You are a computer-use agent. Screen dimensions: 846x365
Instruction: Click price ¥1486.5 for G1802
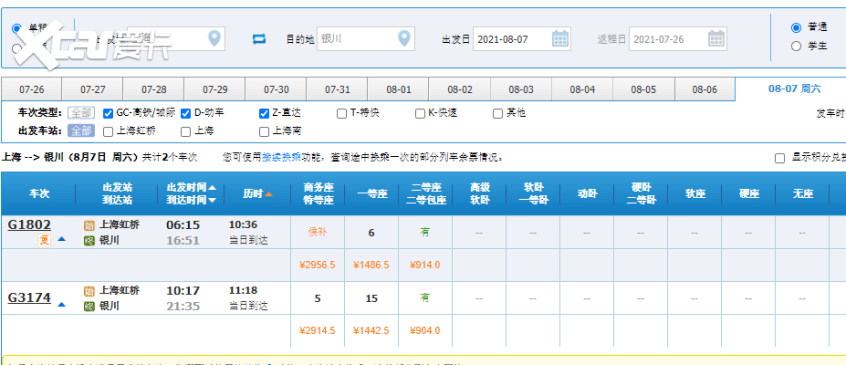371,265
